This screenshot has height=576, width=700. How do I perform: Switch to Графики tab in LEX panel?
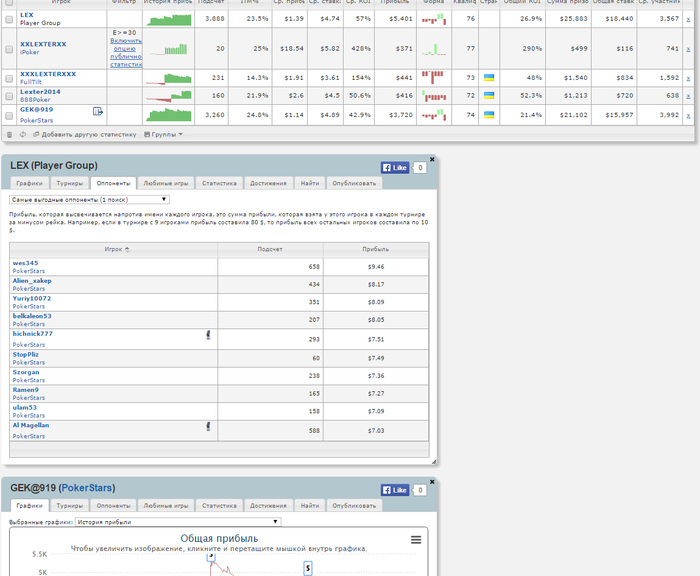tap(29, 183)
